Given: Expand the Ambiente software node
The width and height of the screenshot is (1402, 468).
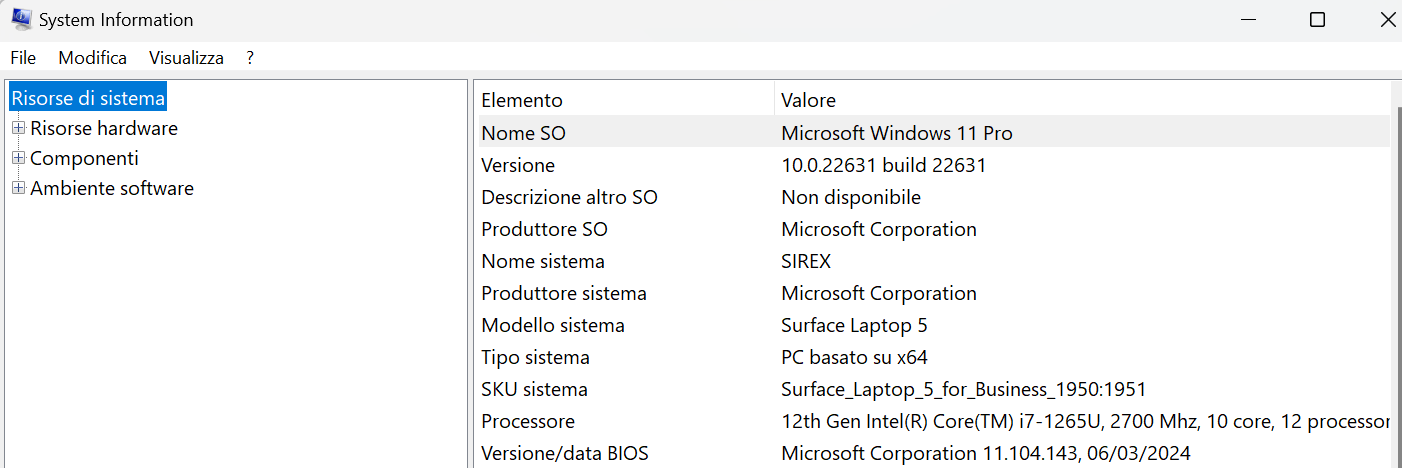Looking at the screenshot, I should [x=19, y=188].
